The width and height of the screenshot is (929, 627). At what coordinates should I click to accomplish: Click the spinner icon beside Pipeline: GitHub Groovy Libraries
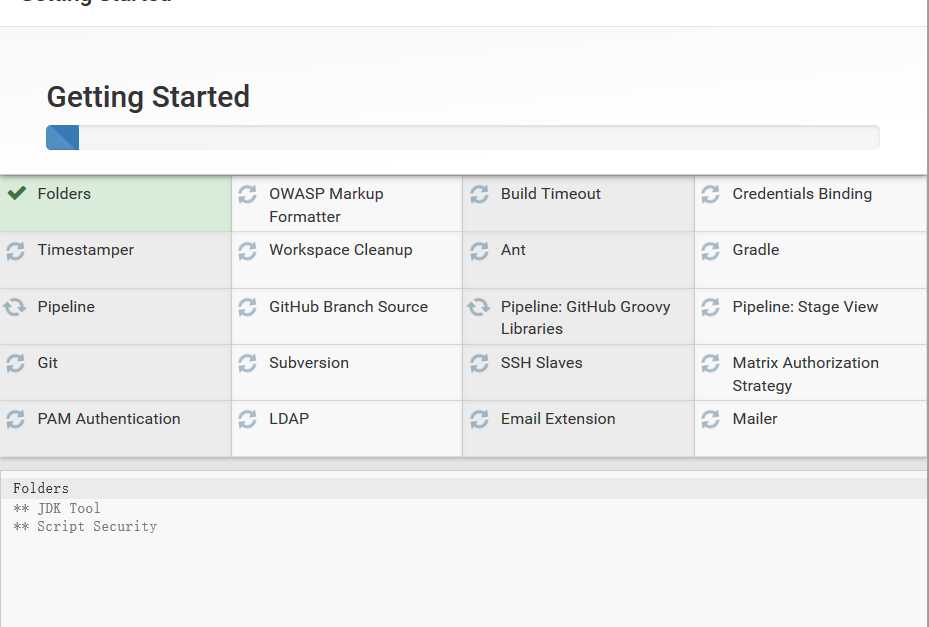click(478, 307)
